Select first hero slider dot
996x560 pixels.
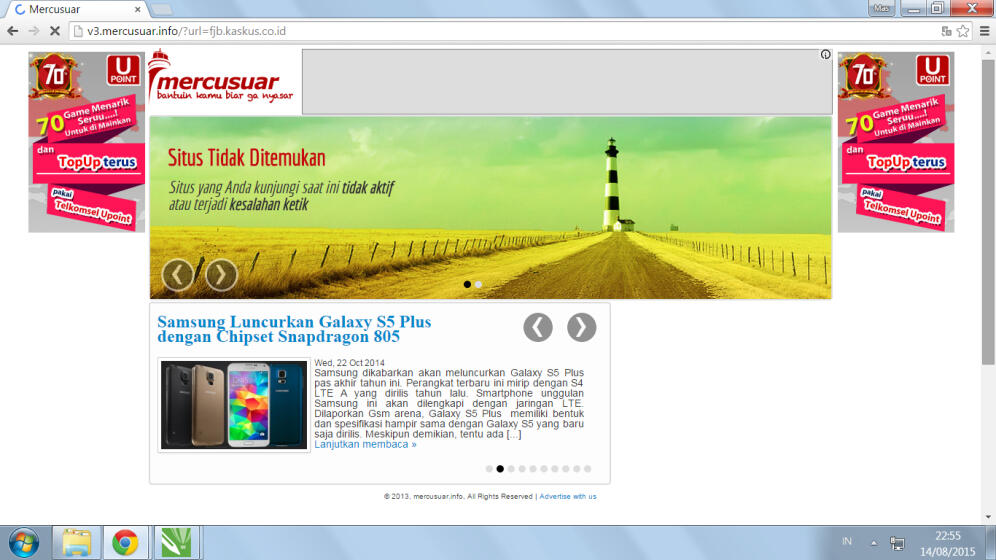(x=468, y=284)
